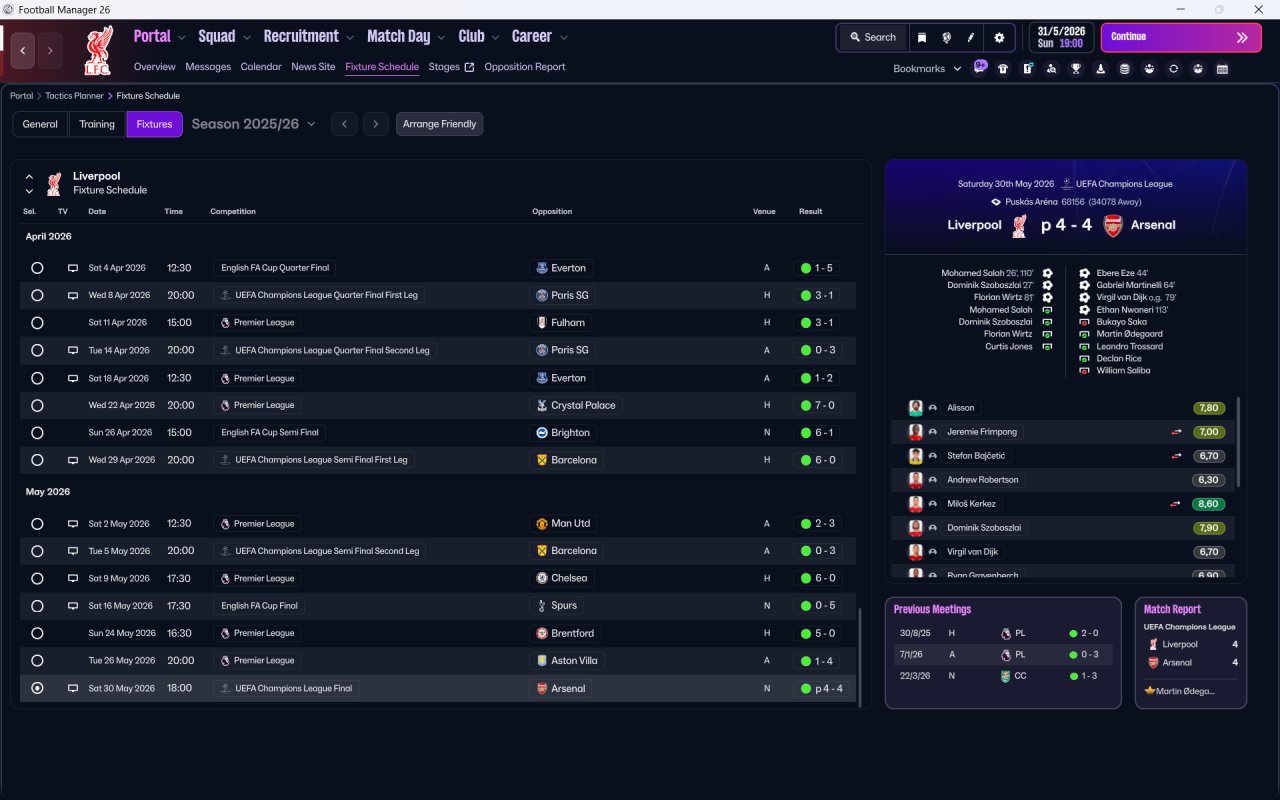Select the Sun 26 Apr Brighton fixture radio
The image size is (1280, 800).
tap(37, 433)
